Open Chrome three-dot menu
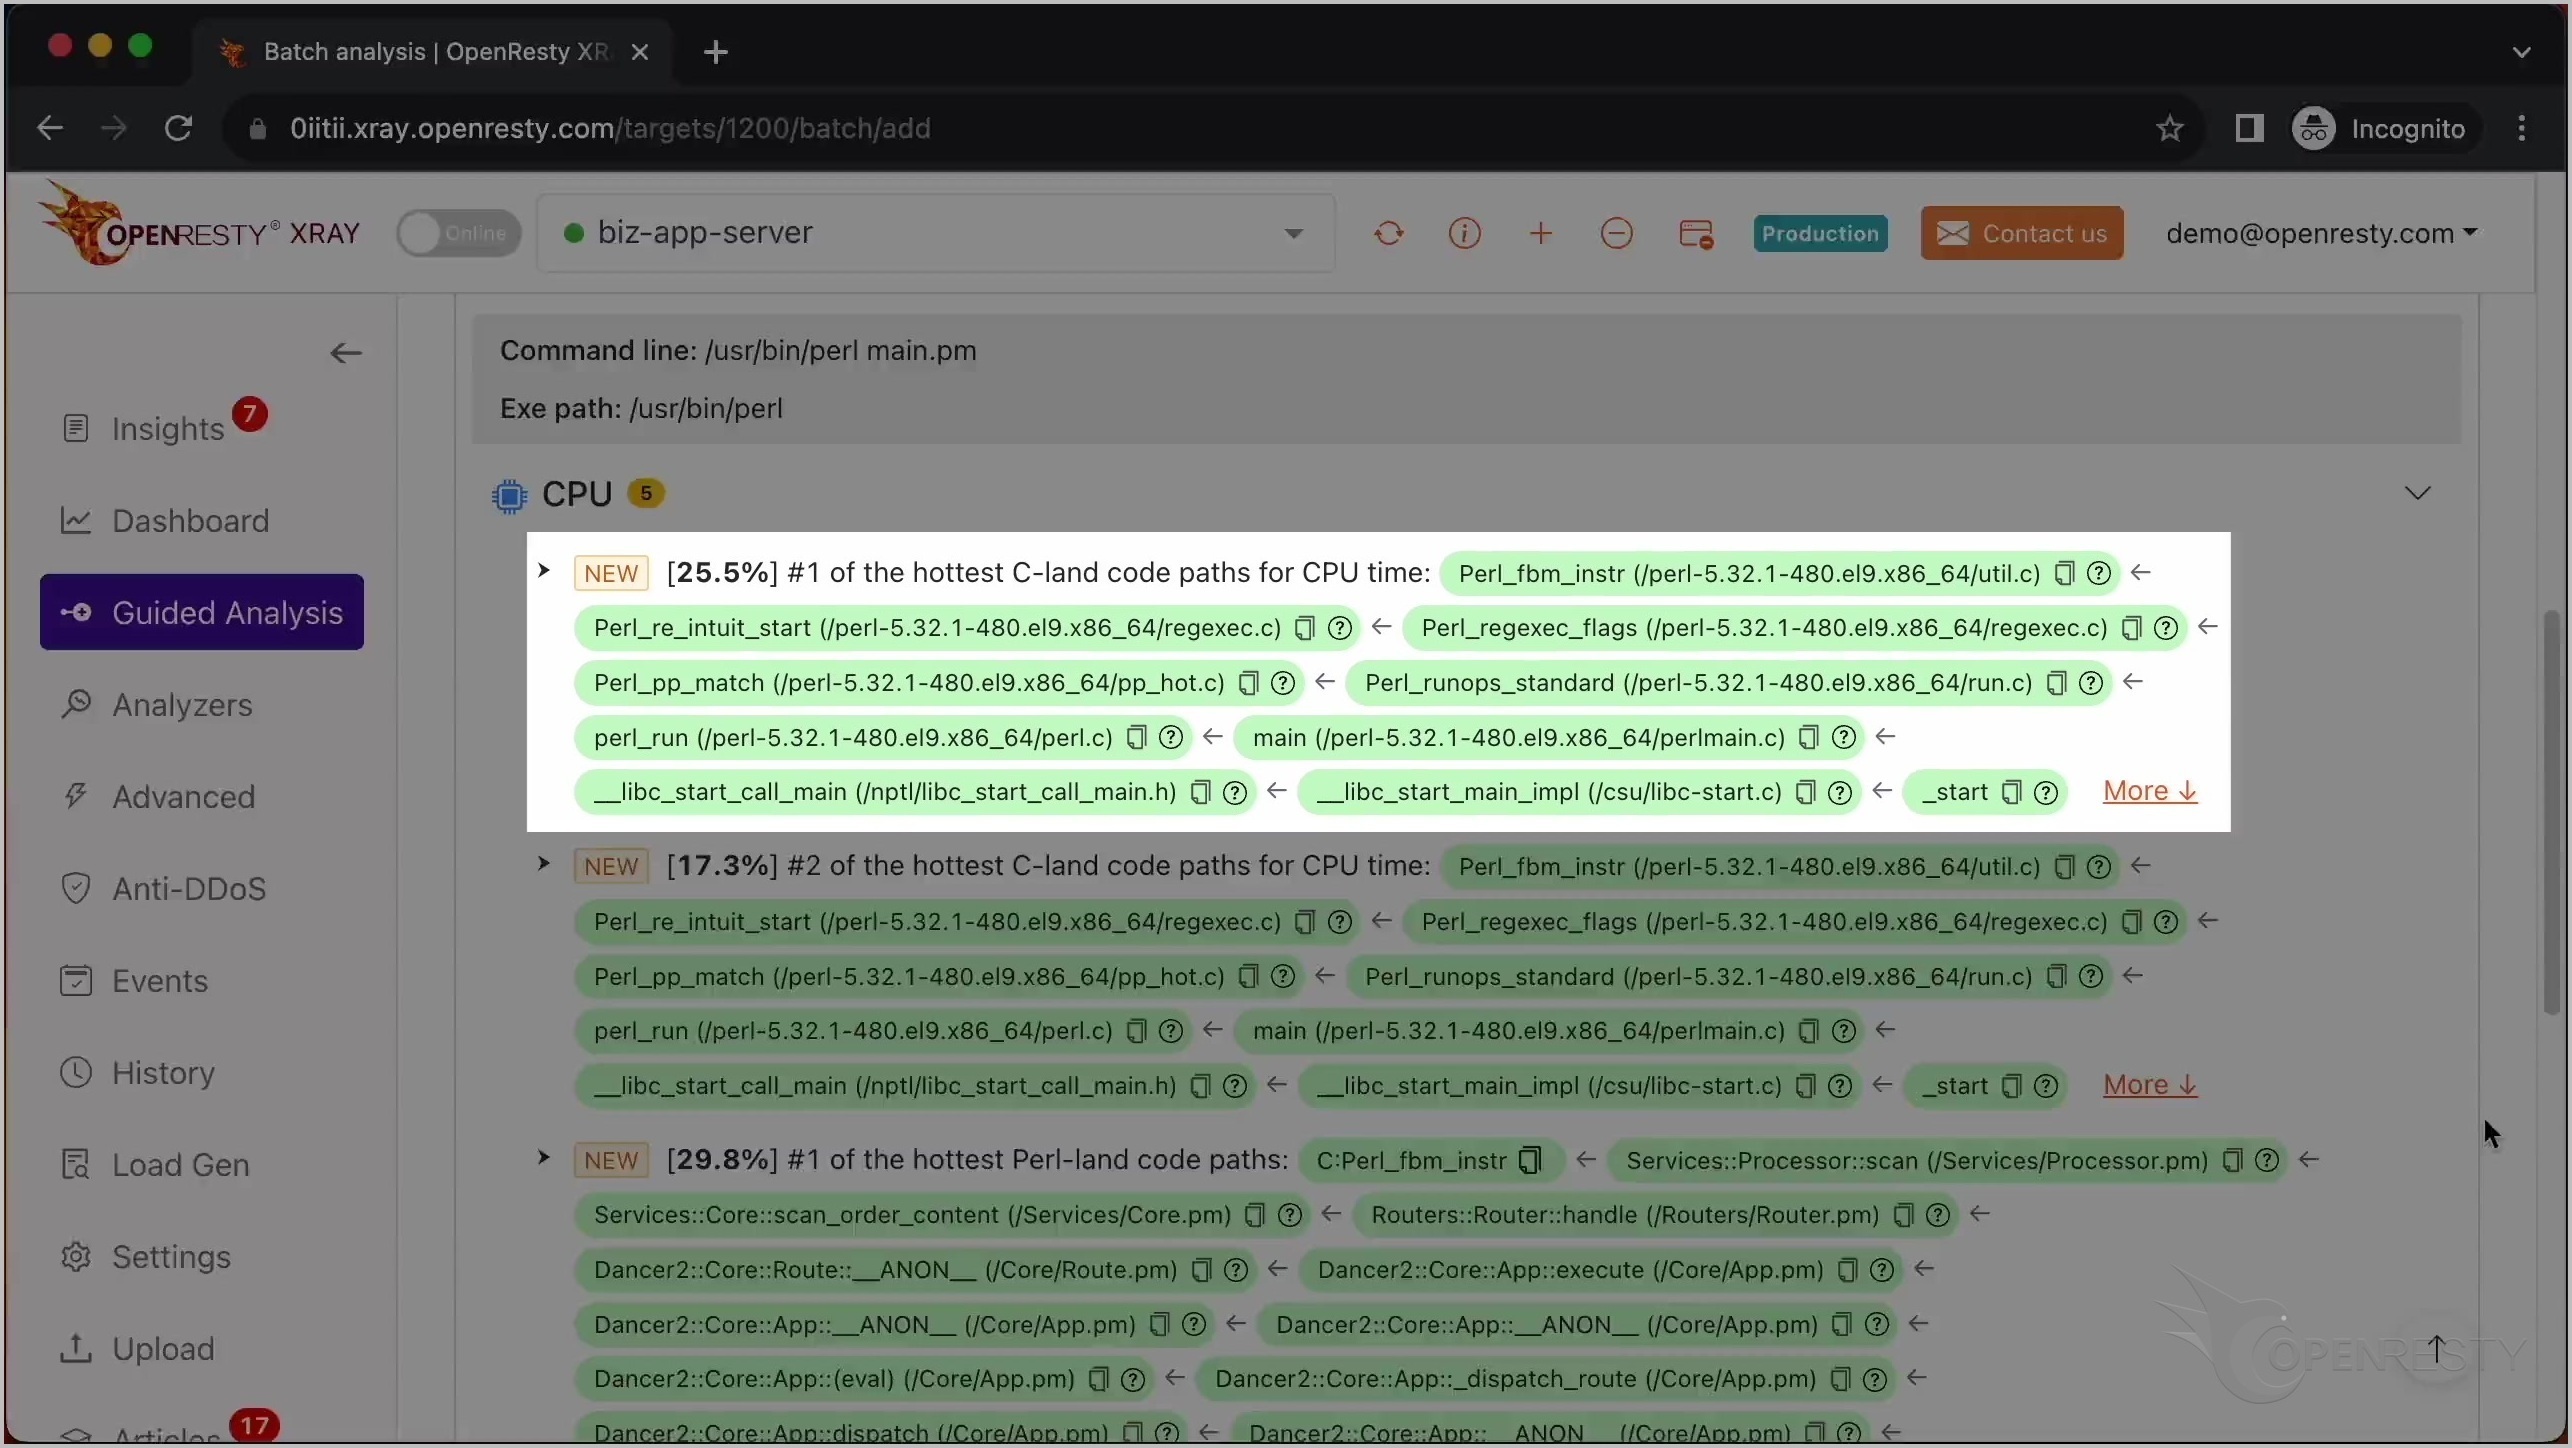The image size is (2572, 1448). 2521,128
